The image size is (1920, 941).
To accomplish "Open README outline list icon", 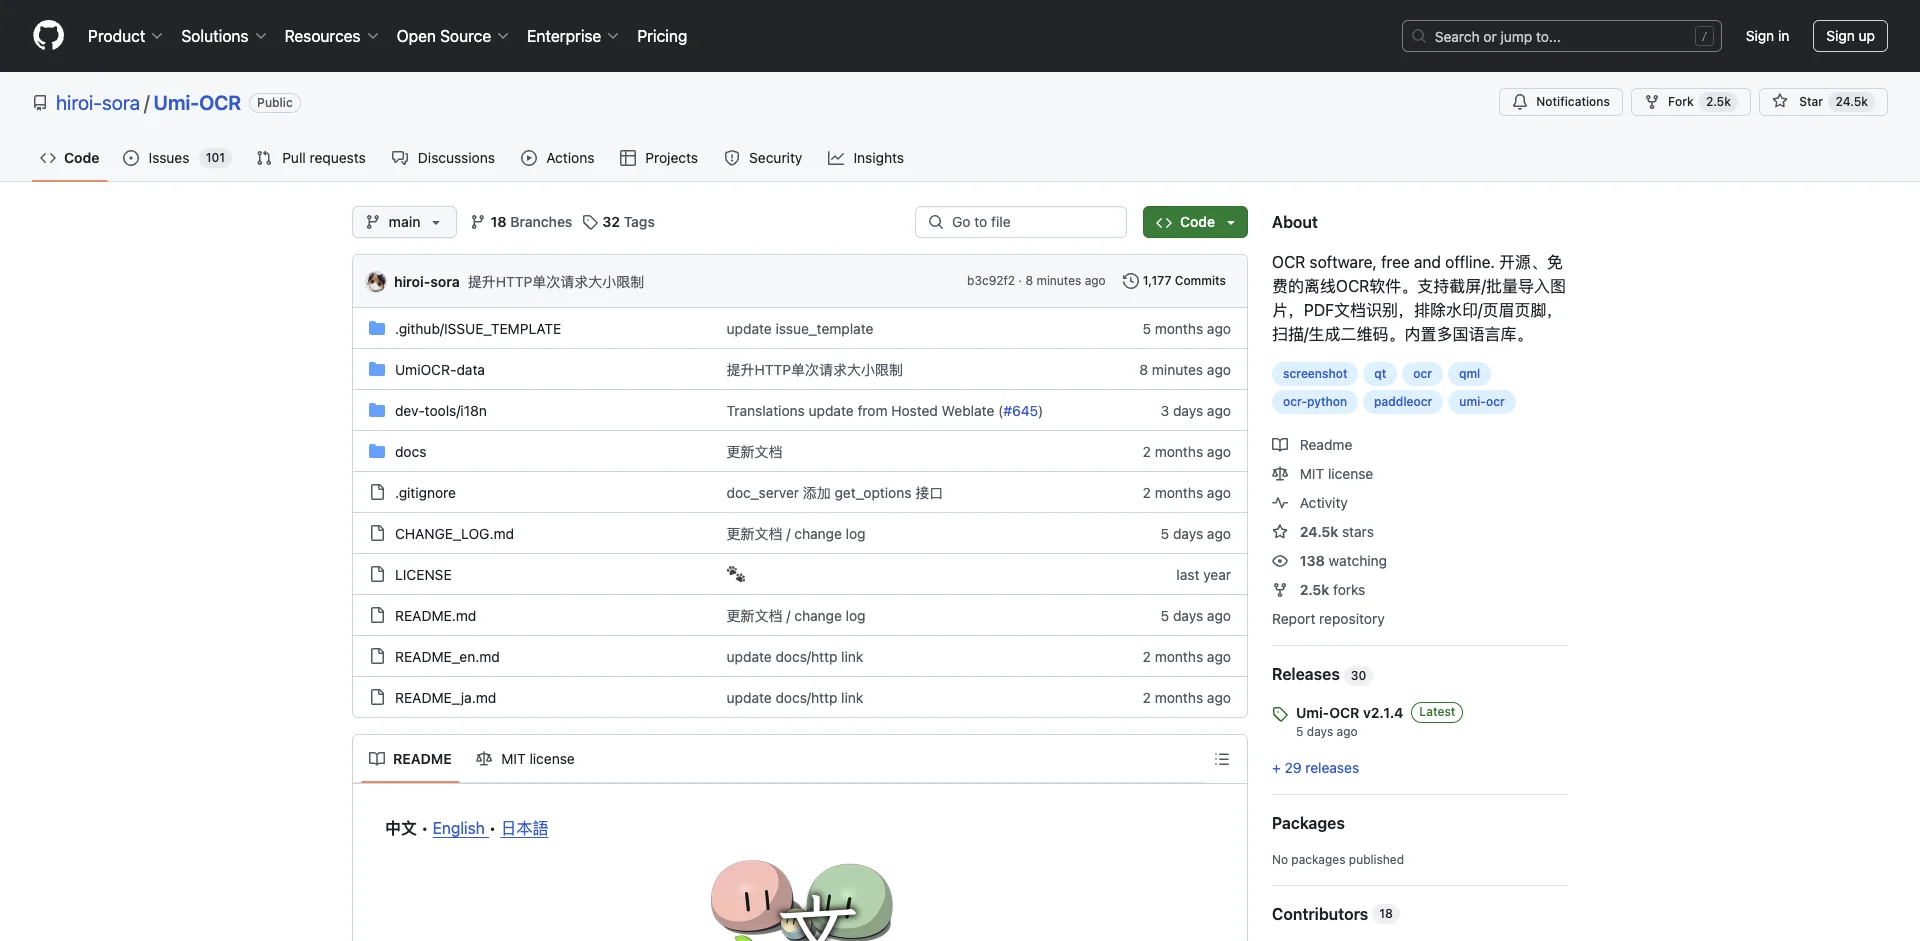I will click(1222, 759).
